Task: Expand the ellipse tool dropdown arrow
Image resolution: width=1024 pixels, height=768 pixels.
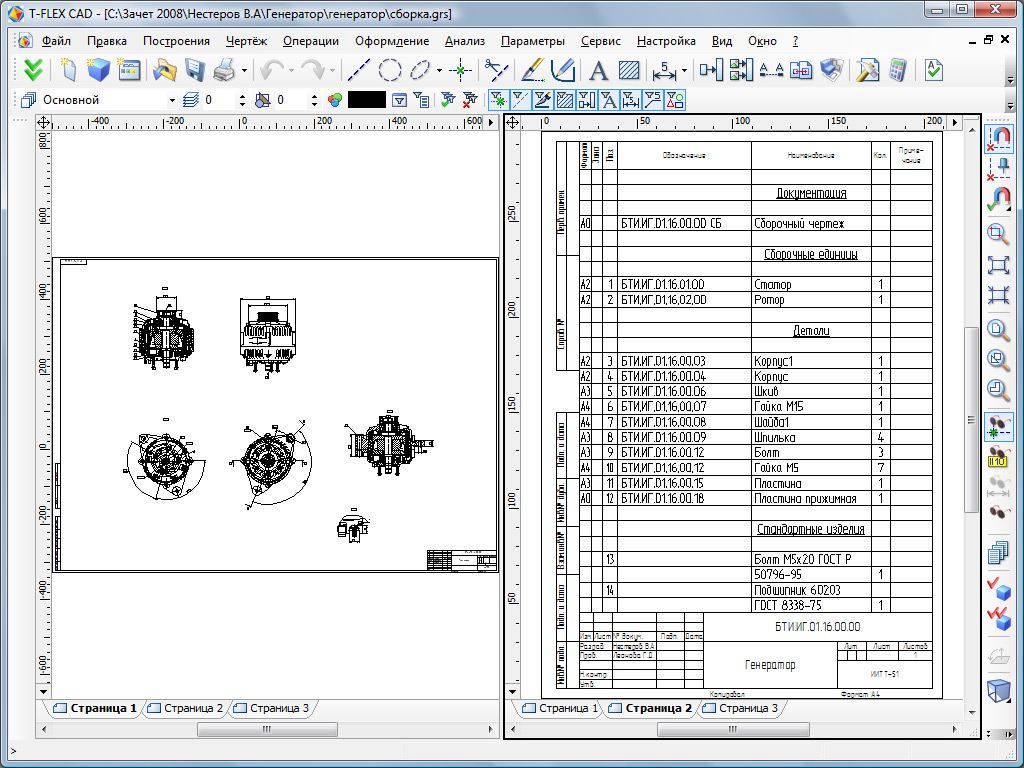Action: pyautogui.click(x=440, y=71)
